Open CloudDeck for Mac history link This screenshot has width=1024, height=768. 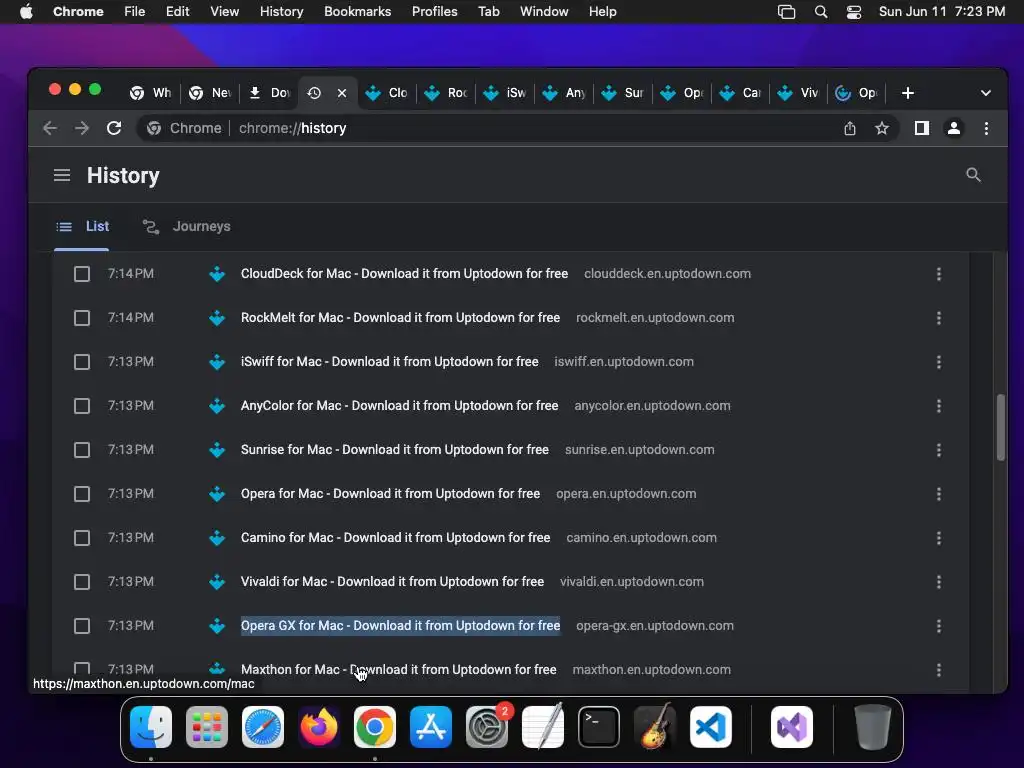click(404, 274)
